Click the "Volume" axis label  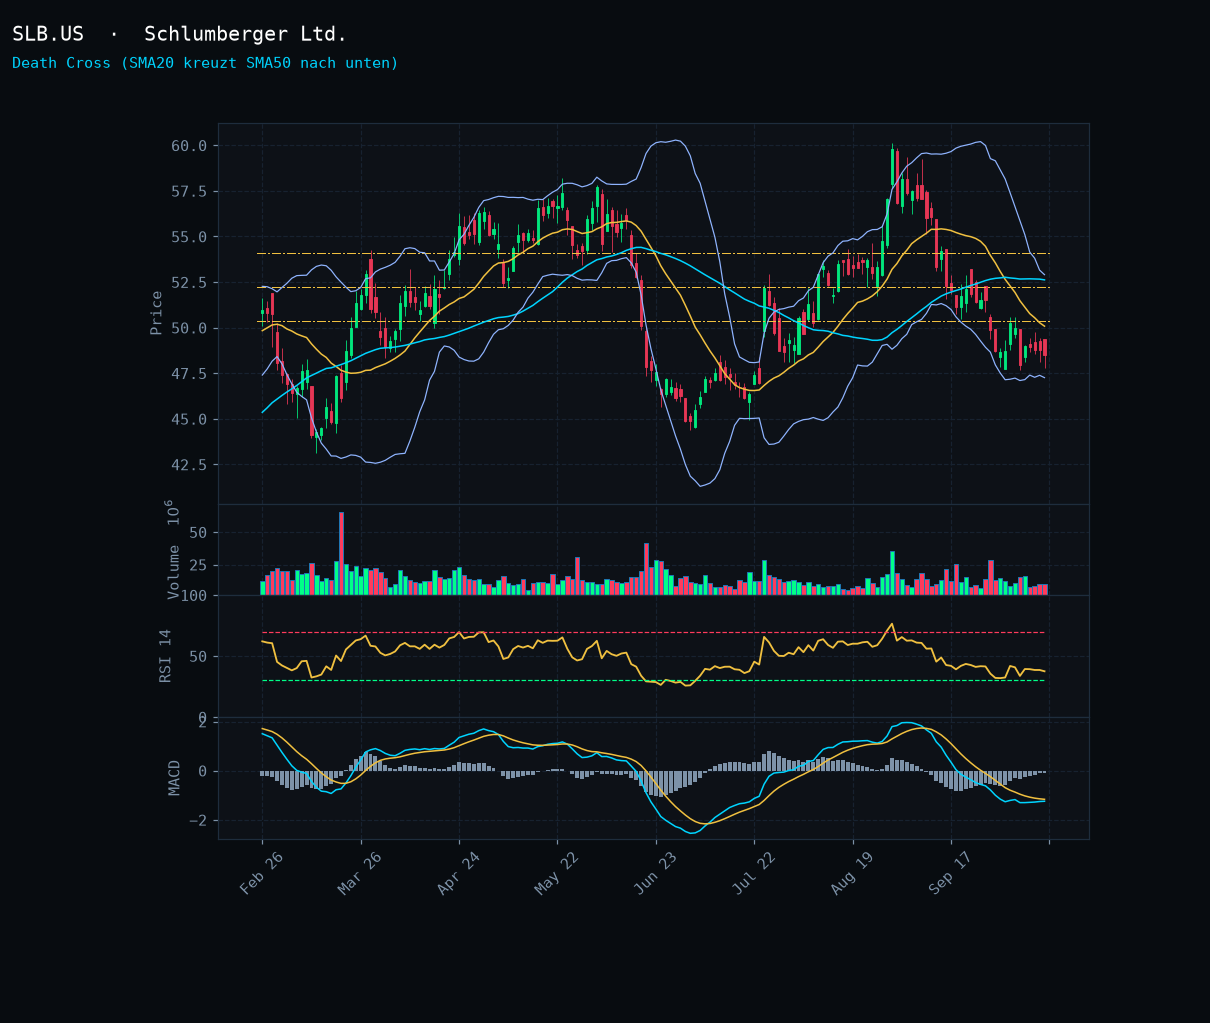(x=173, y=572)
